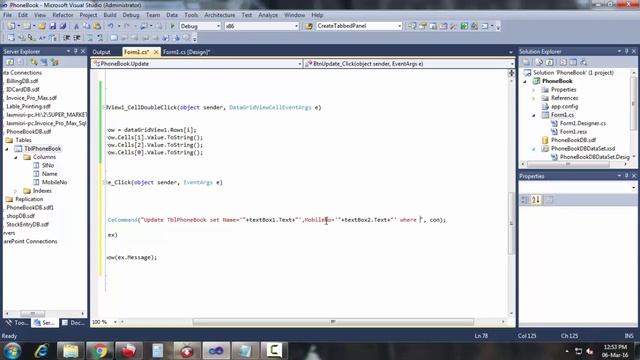Click the View Designer icon in Solution Explorer

(x=573, y=62)
